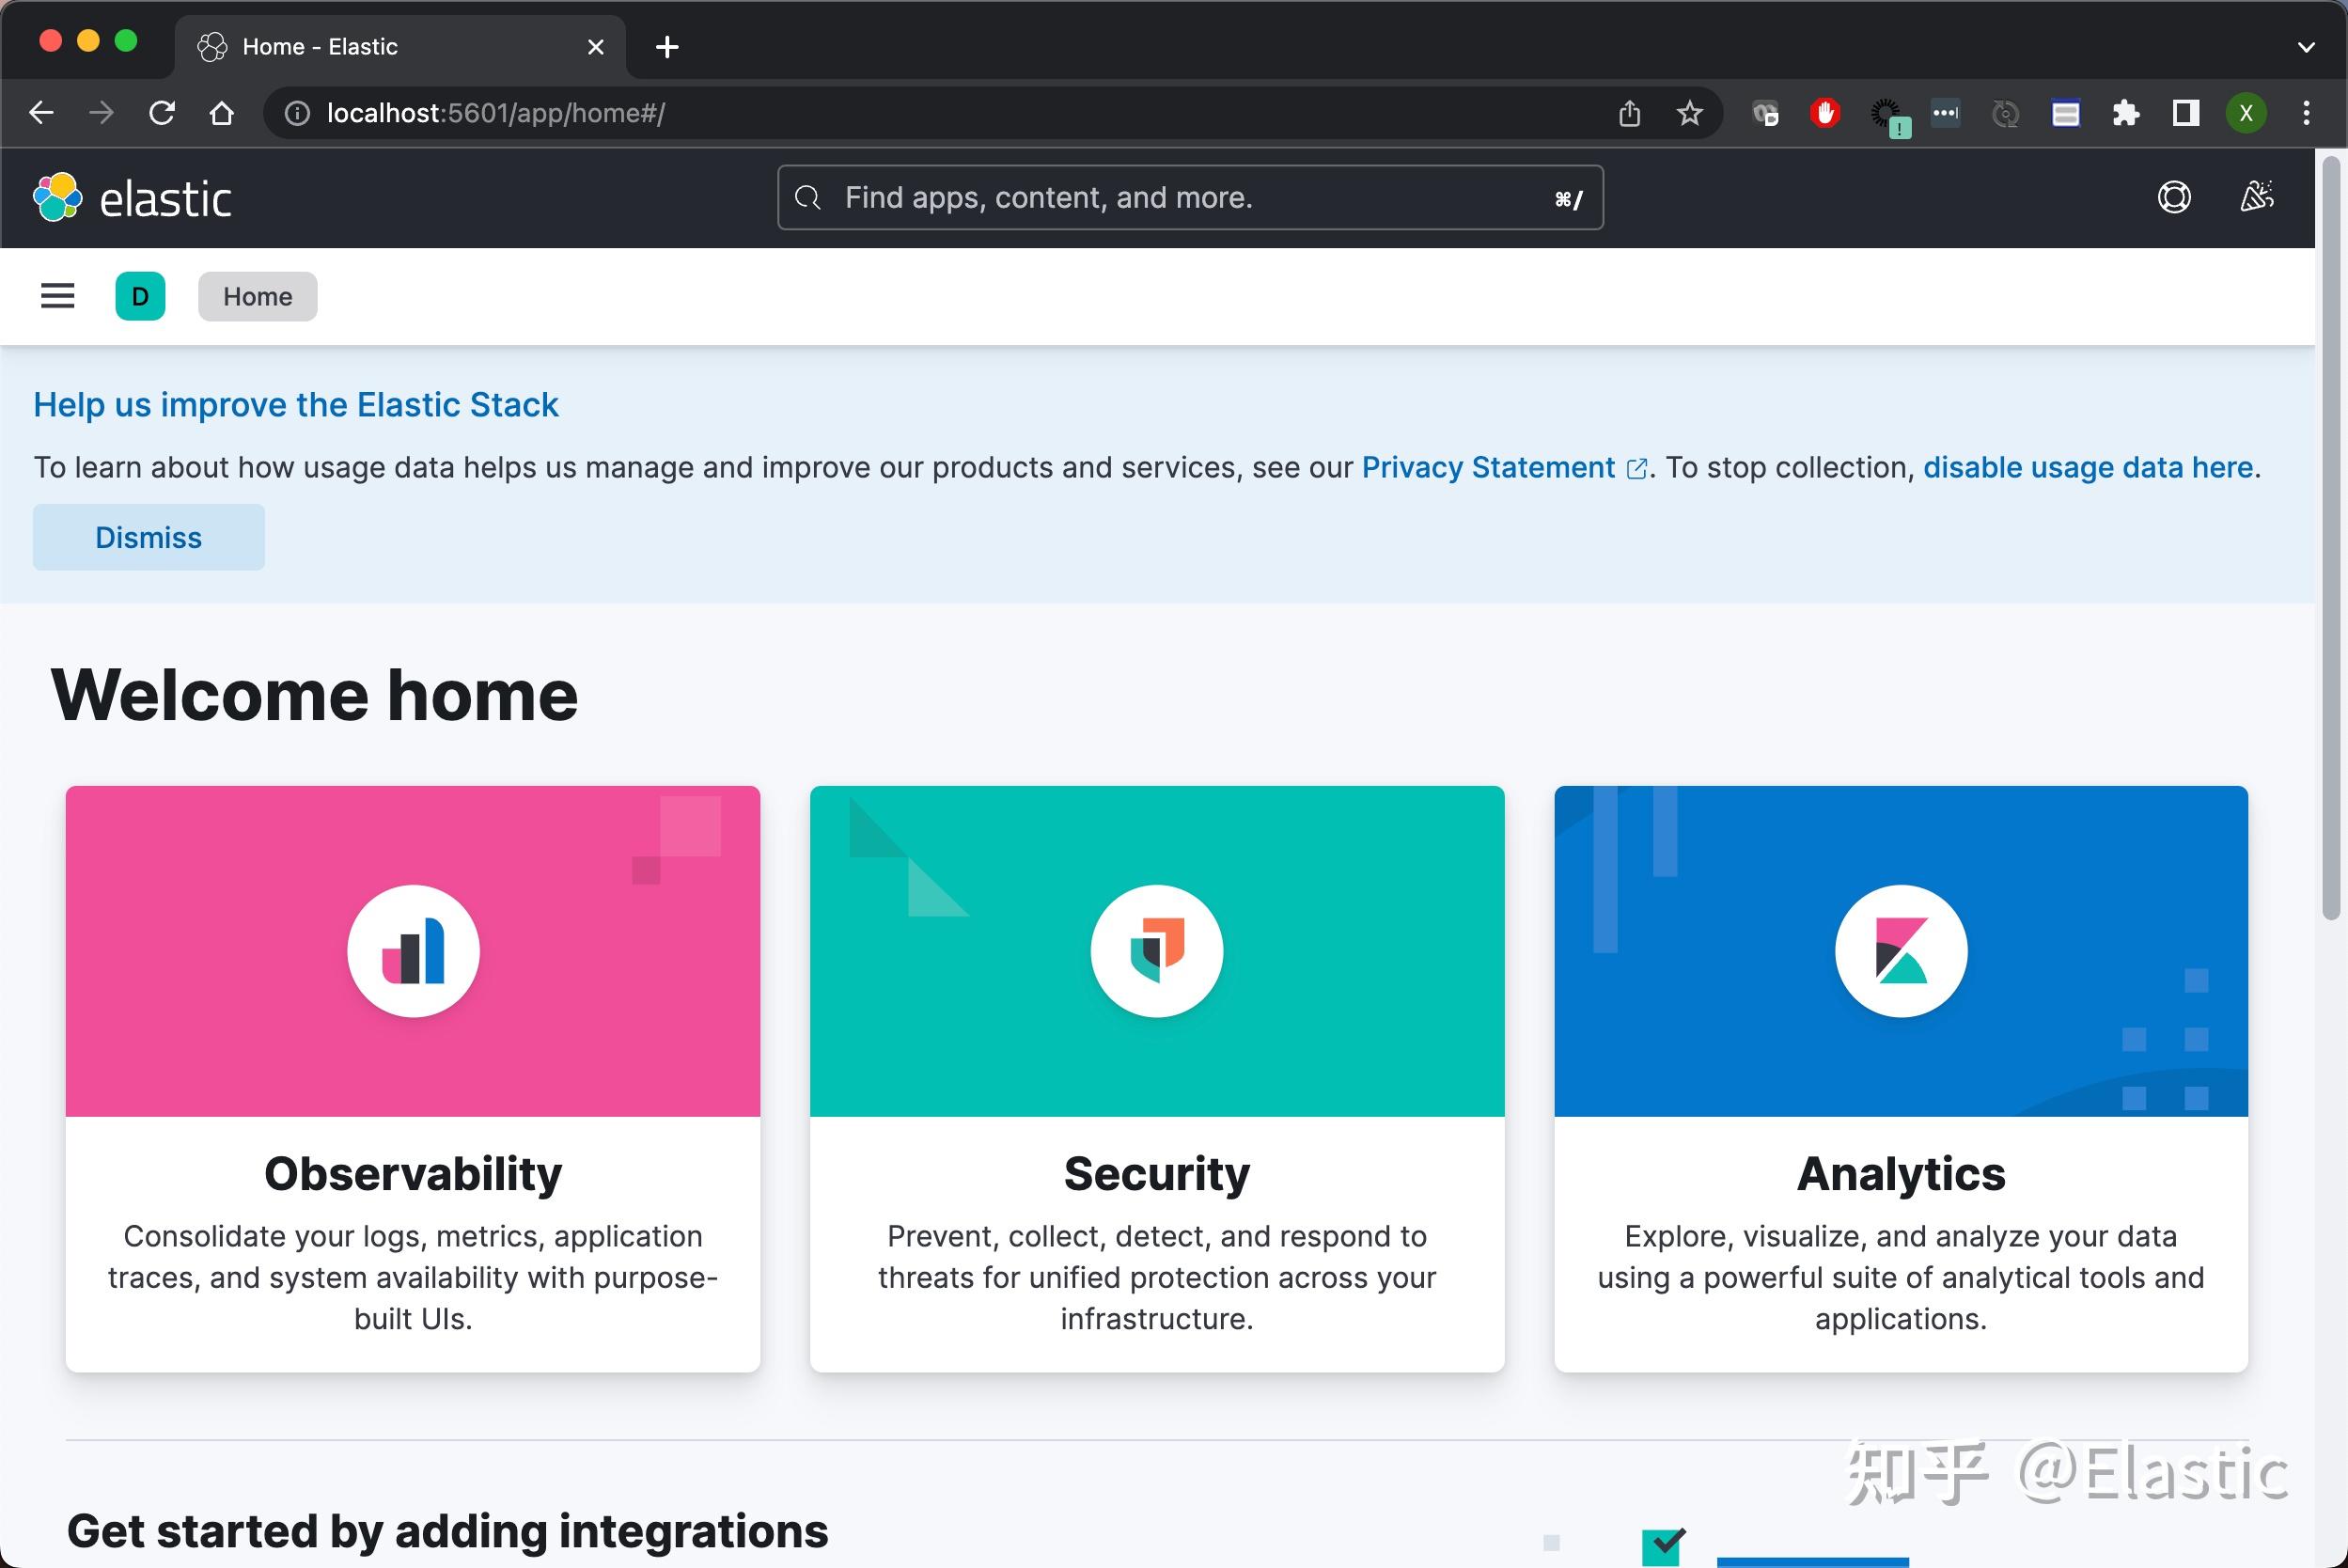This screenshot has height=1568, width=2348.
Task: Open the Help life-ring icon
Action: point(2175,197)
